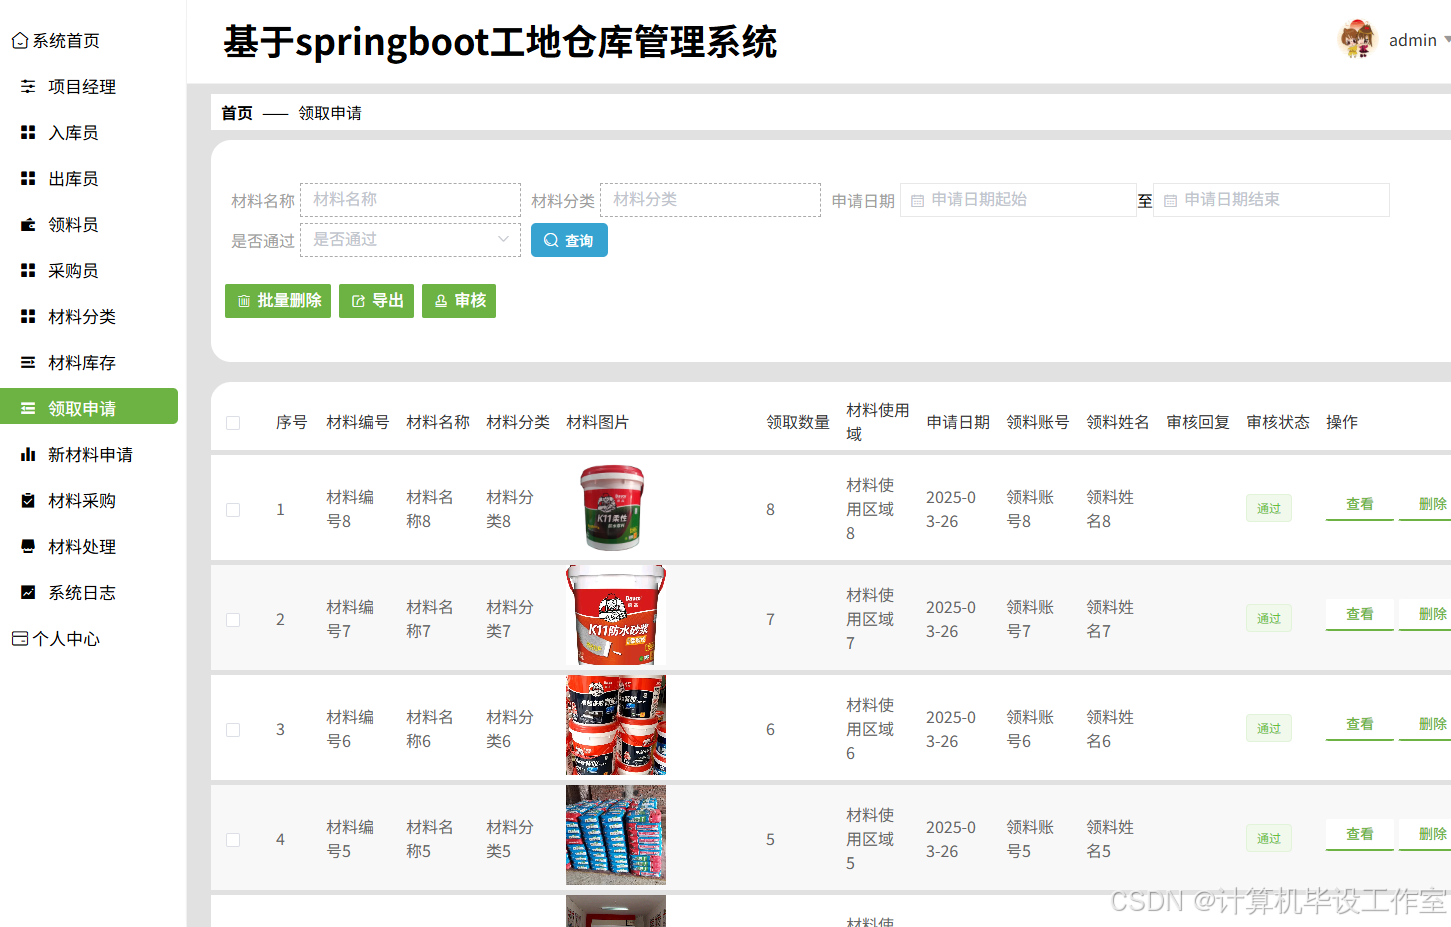Image resolution: width=1451 pixels, height=927 pixels.
Task: Click 查看 for row with 材料名称5
Action: [1360, 835]
